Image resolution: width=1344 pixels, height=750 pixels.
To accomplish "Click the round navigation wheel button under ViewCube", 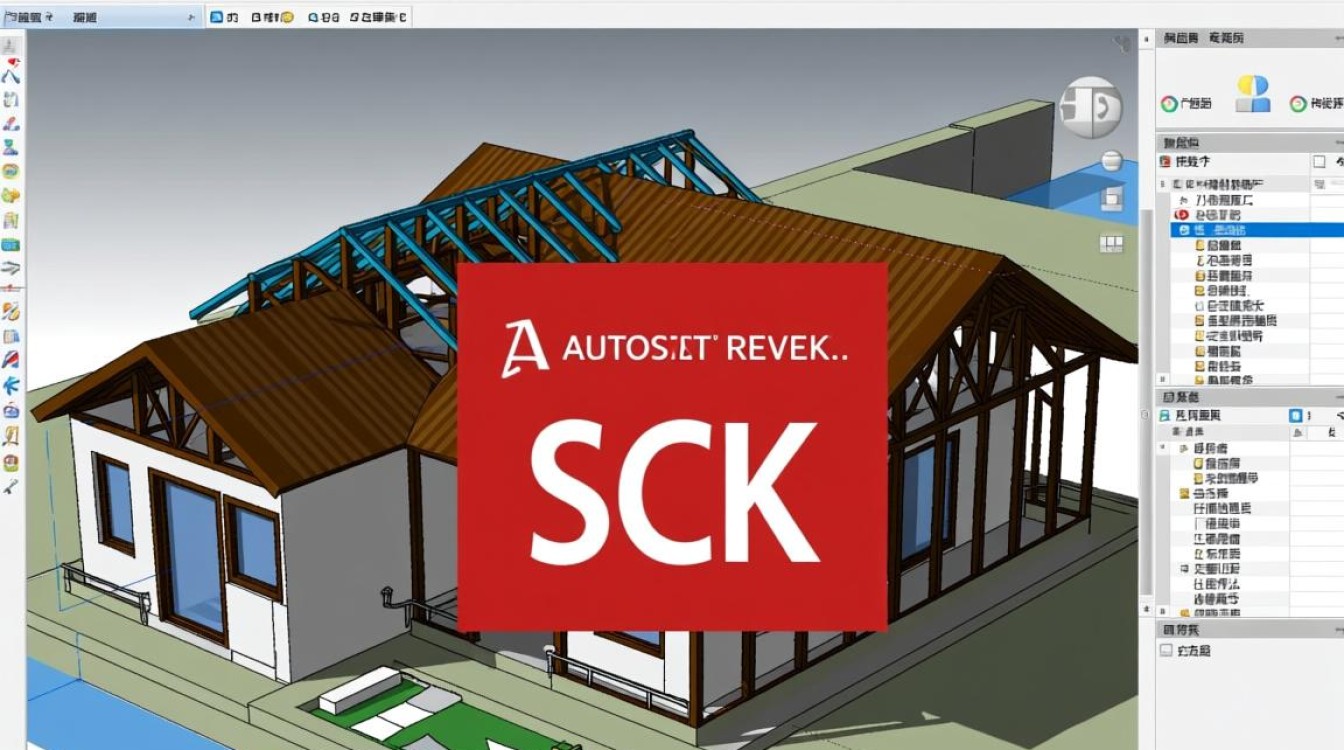I will (1112, 162).
